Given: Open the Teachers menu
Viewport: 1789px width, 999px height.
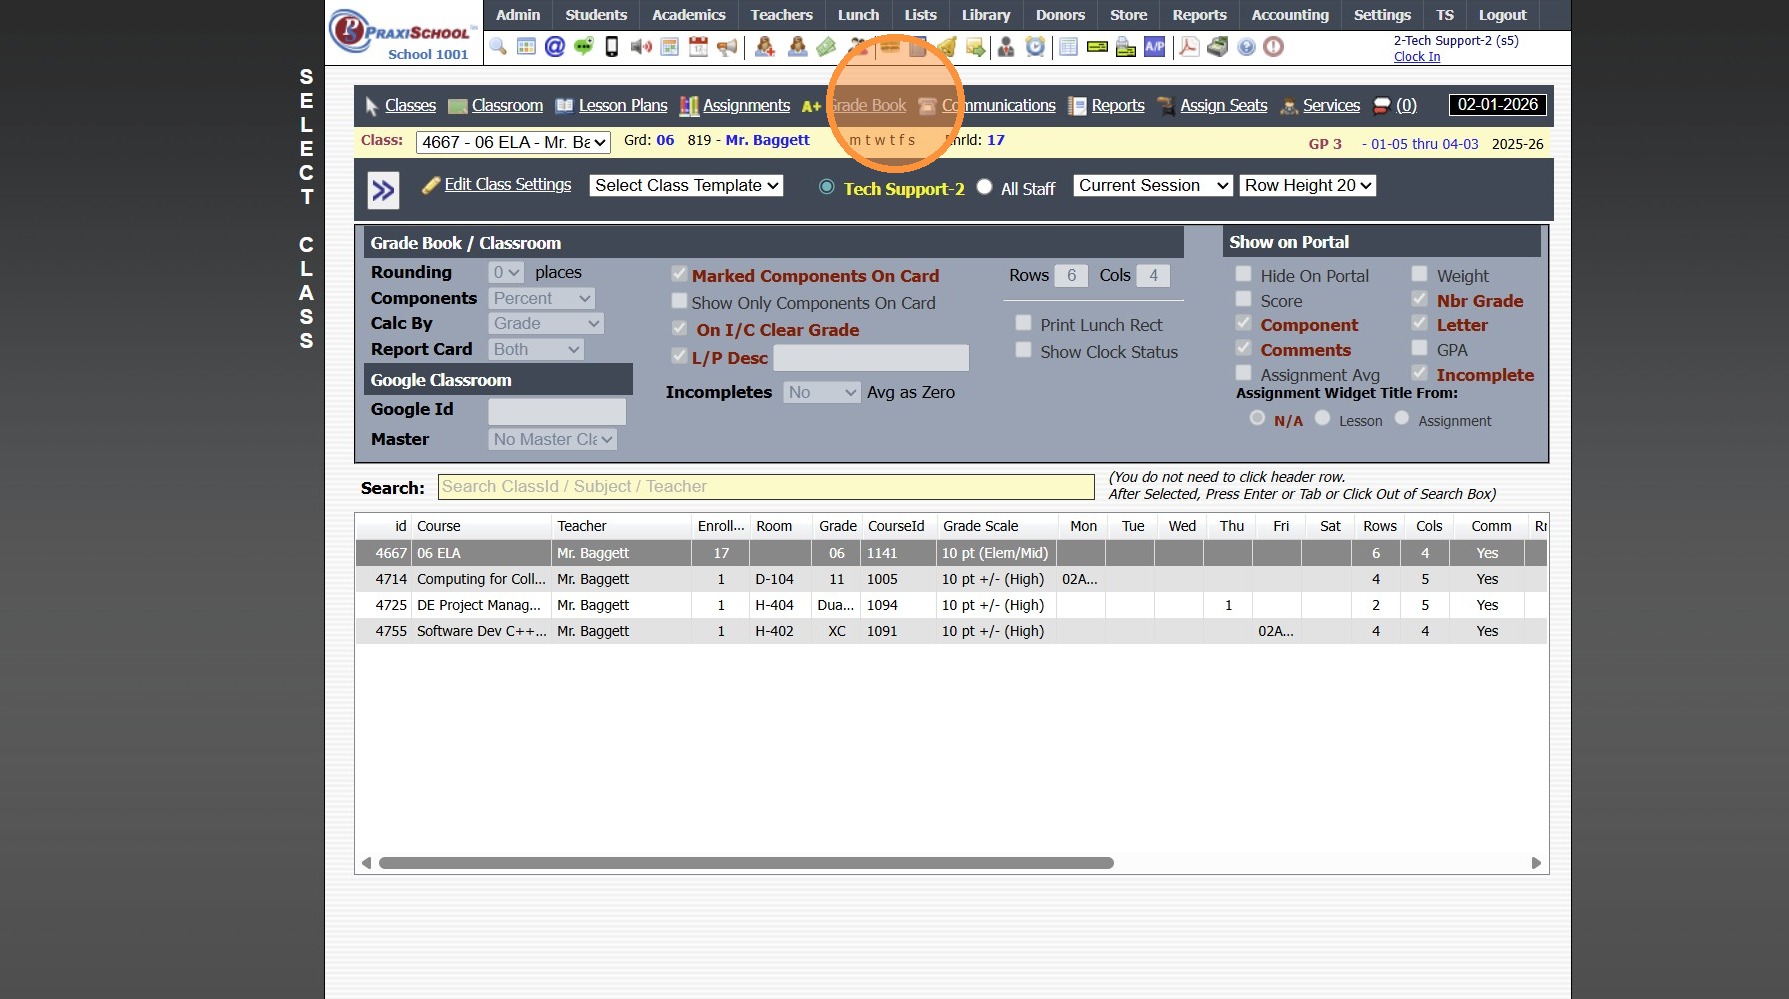Looking at the screenshot, I should (782, 15).
